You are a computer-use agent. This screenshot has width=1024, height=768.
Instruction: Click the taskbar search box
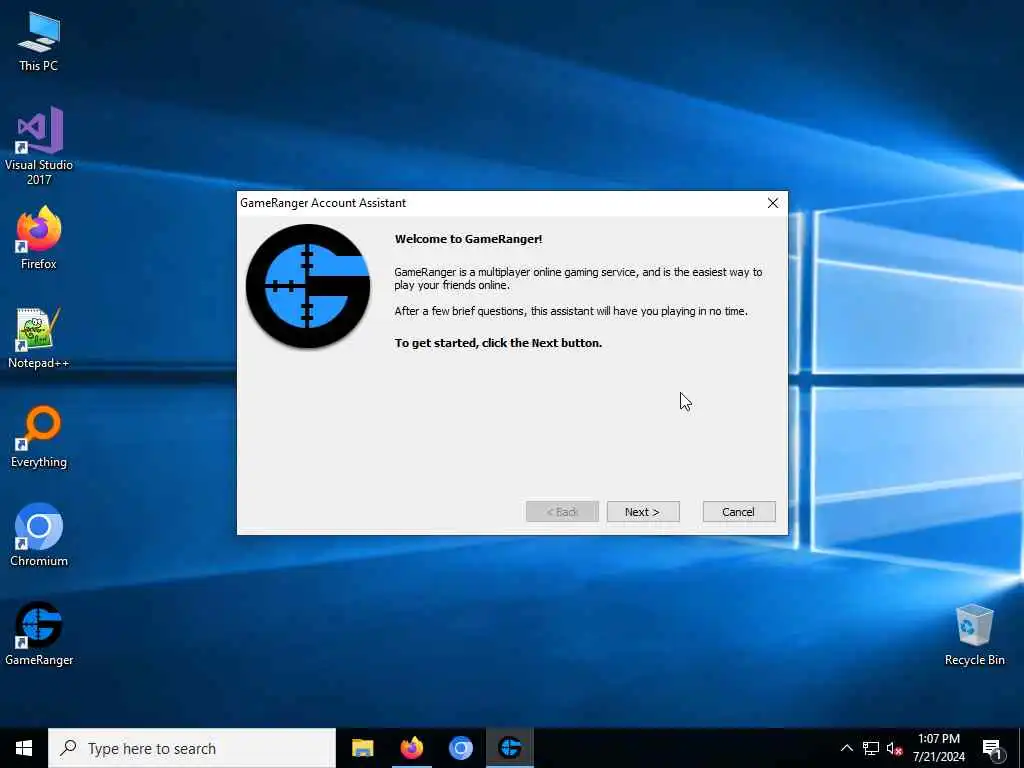point(192,748)
